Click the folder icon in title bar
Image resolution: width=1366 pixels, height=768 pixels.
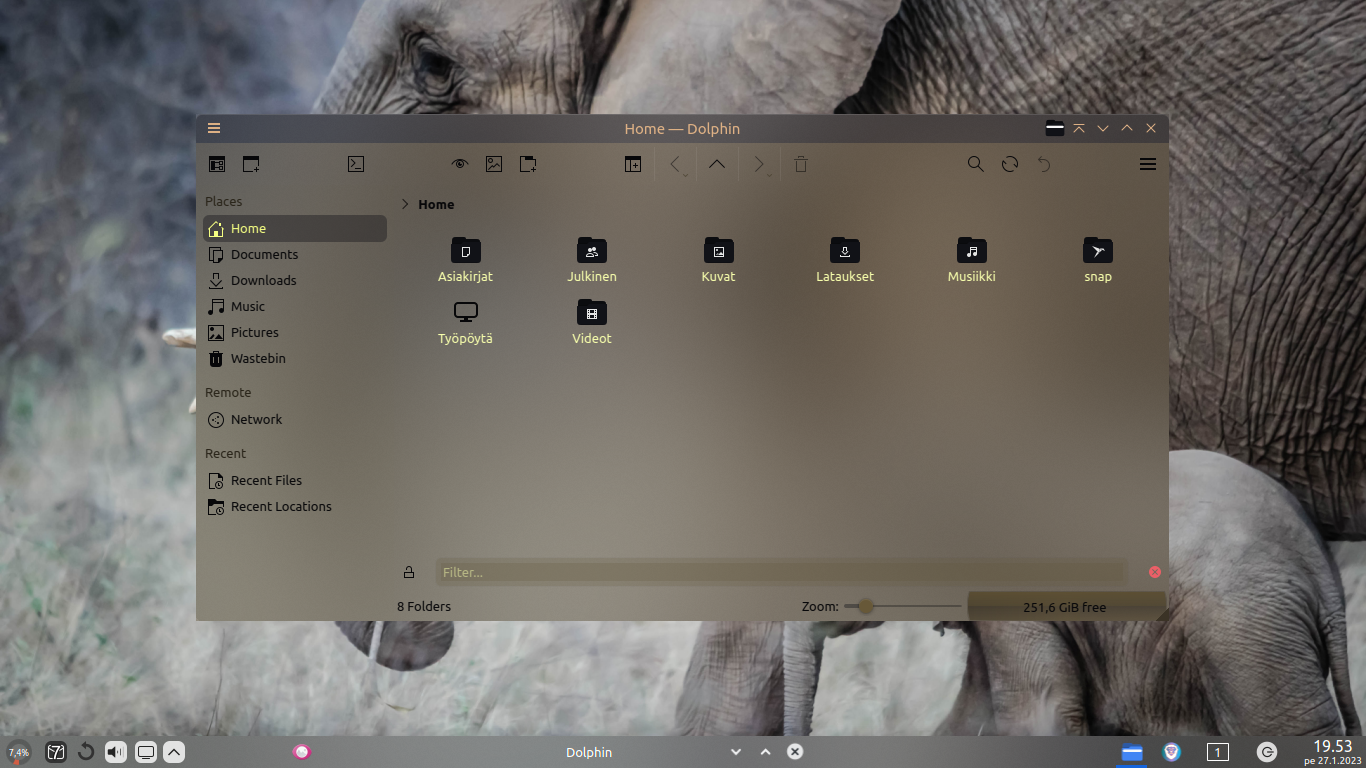point(1055,128)
